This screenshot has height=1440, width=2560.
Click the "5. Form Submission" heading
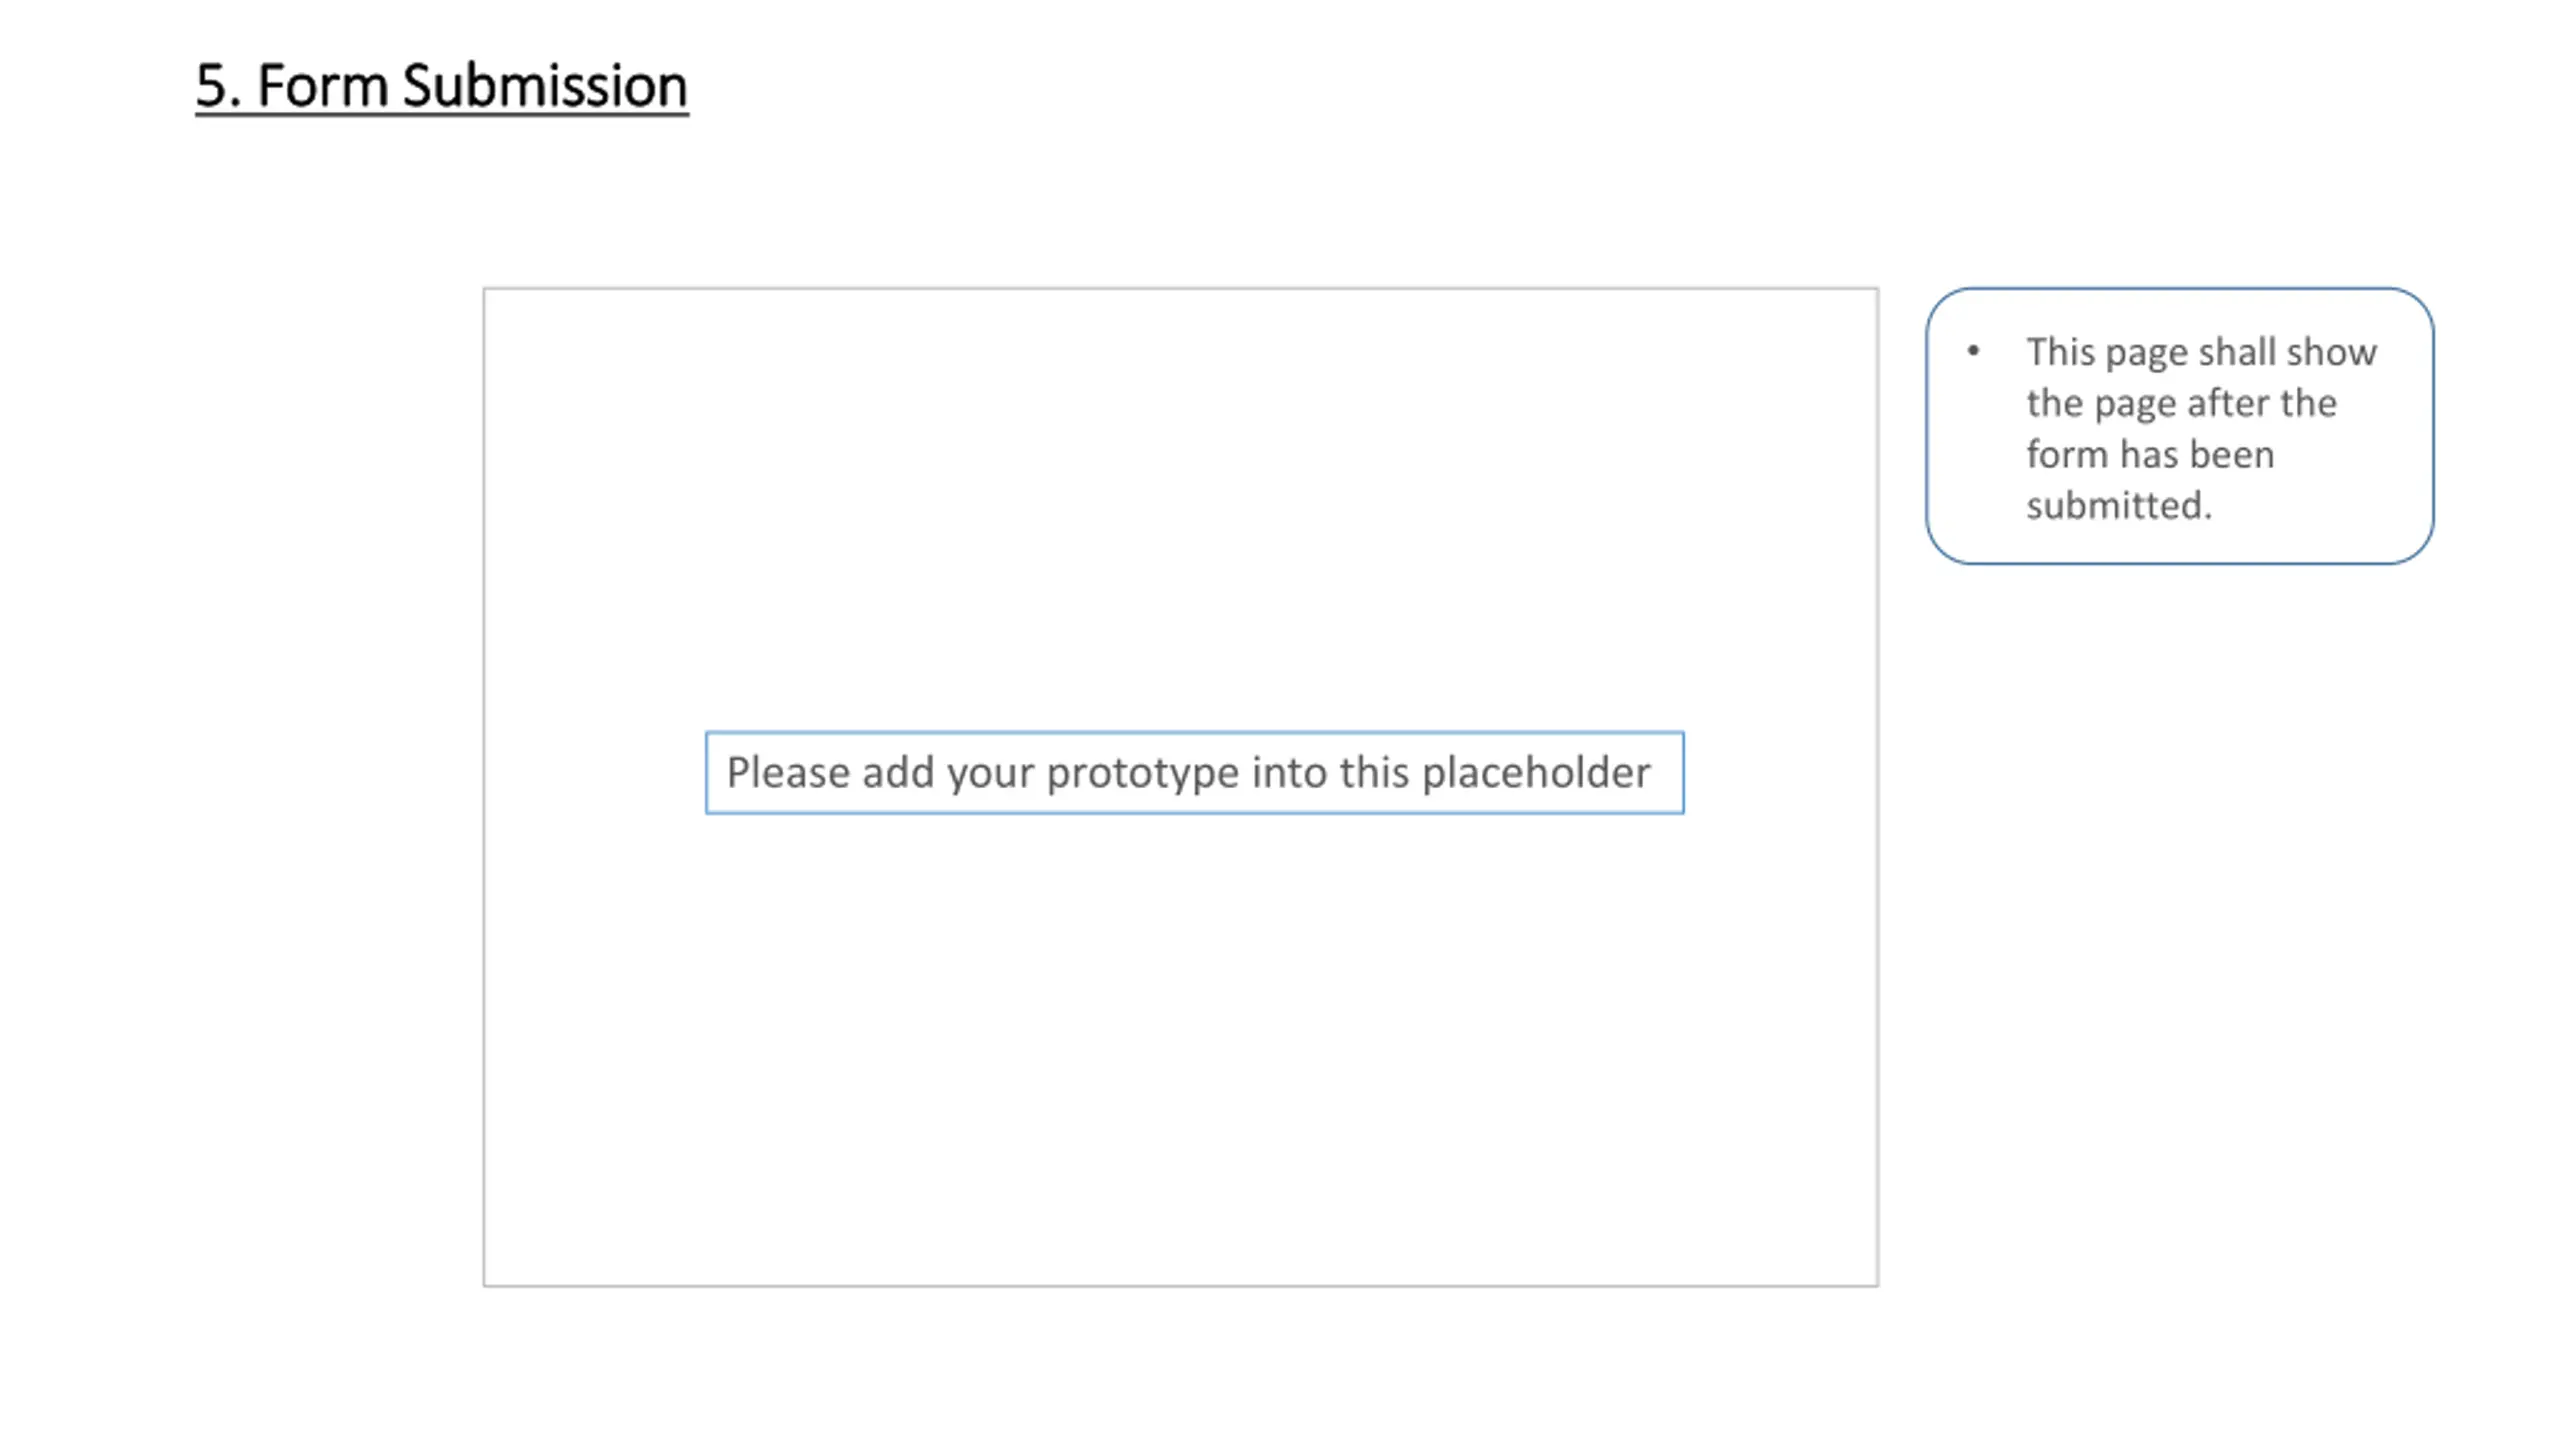click(x=441, y=86)
